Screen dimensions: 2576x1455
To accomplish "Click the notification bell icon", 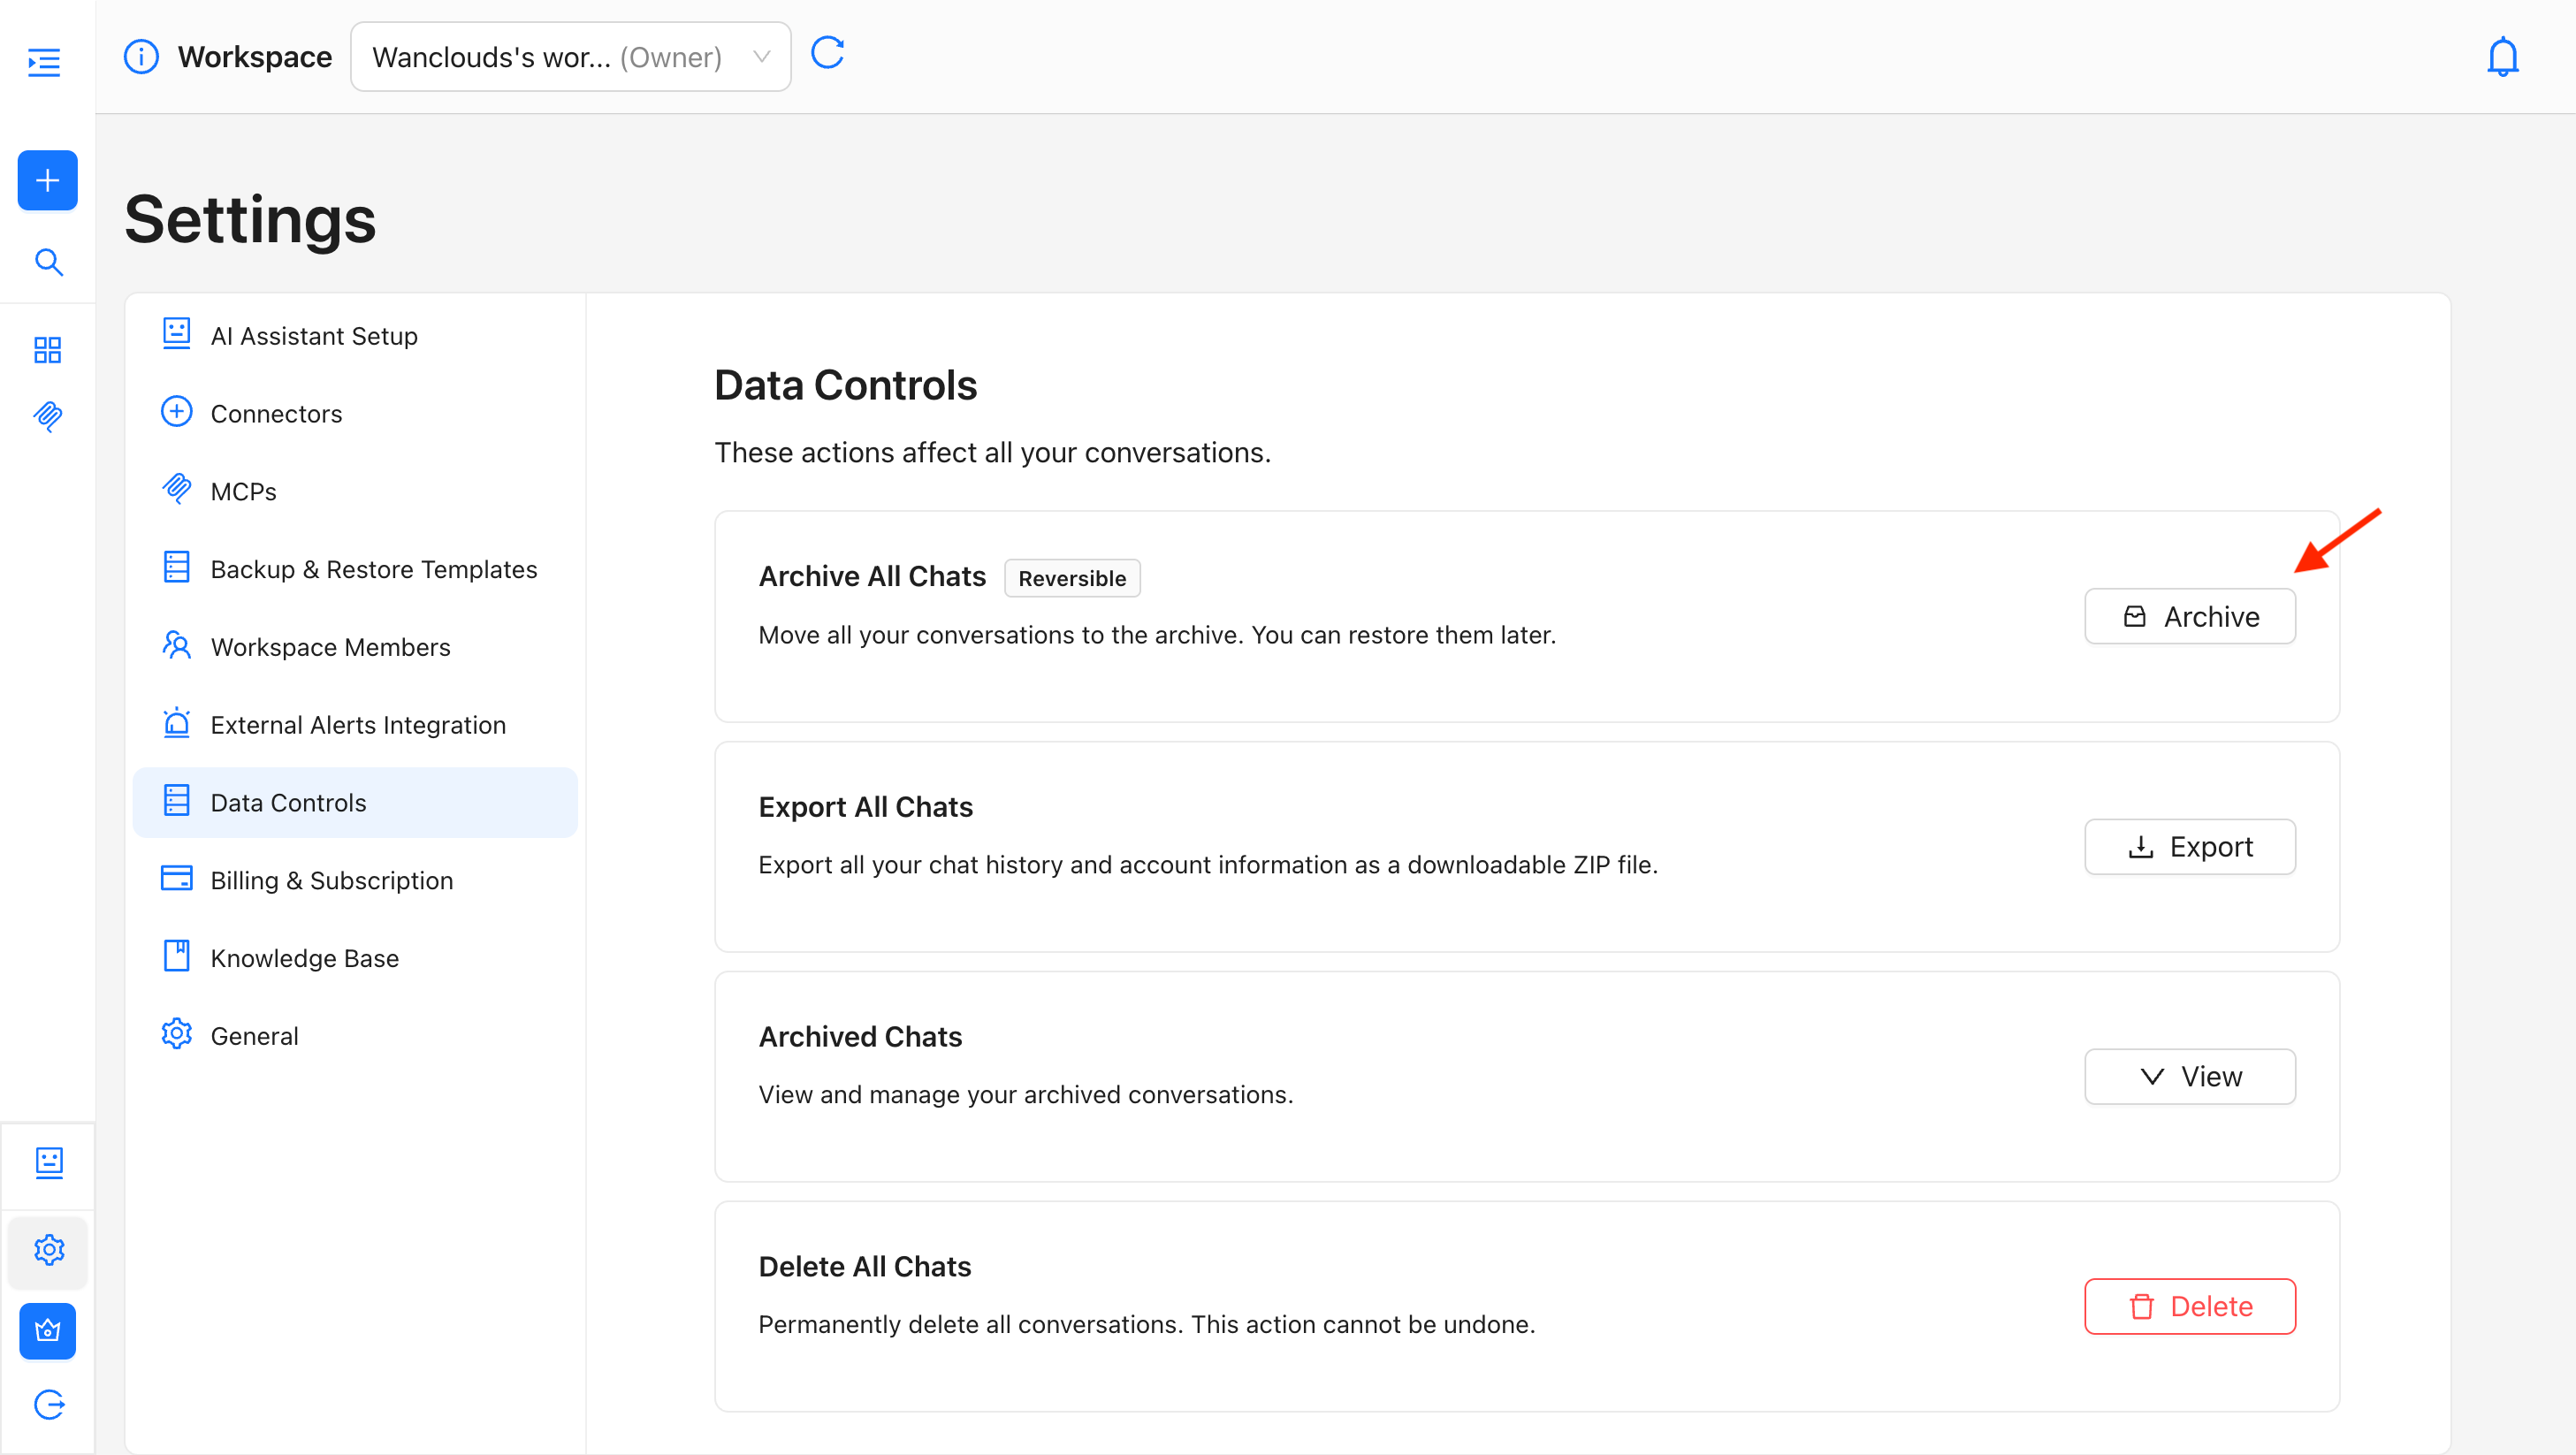I will tap(2502, 57).
